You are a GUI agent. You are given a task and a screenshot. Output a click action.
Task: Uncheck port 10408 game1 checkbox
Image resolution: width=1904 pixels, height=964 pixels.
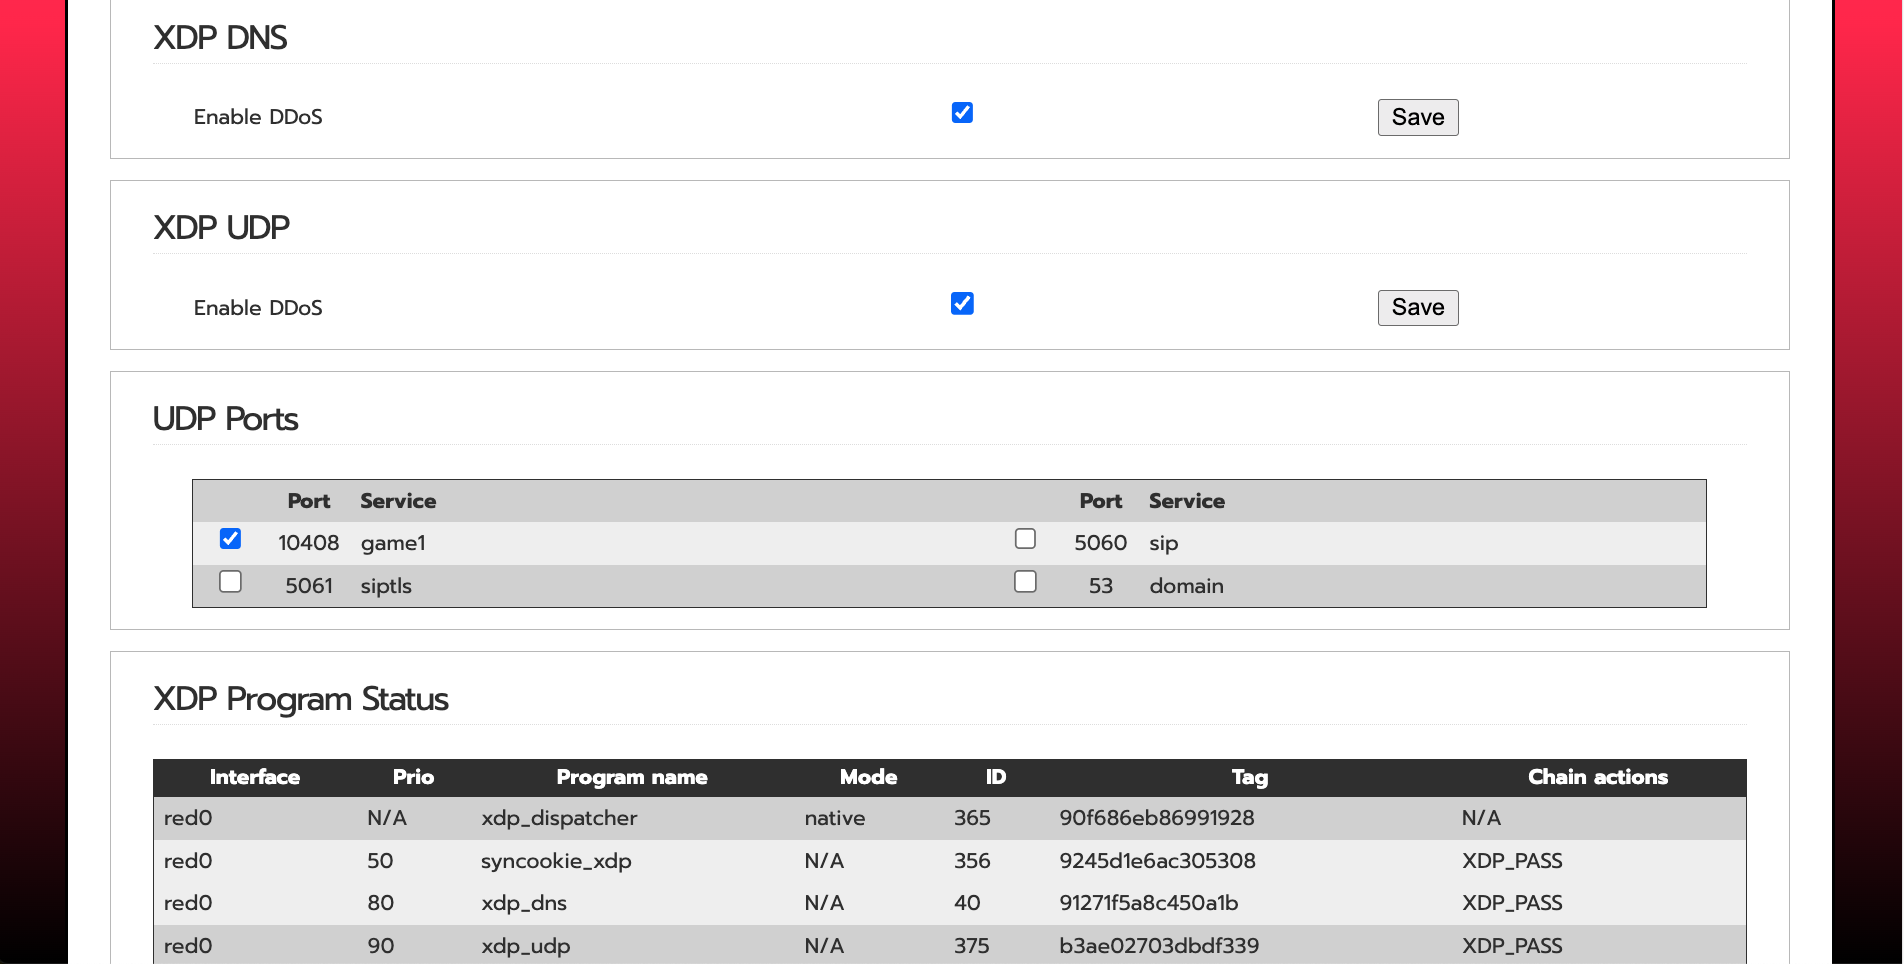(x=230, y=539)
